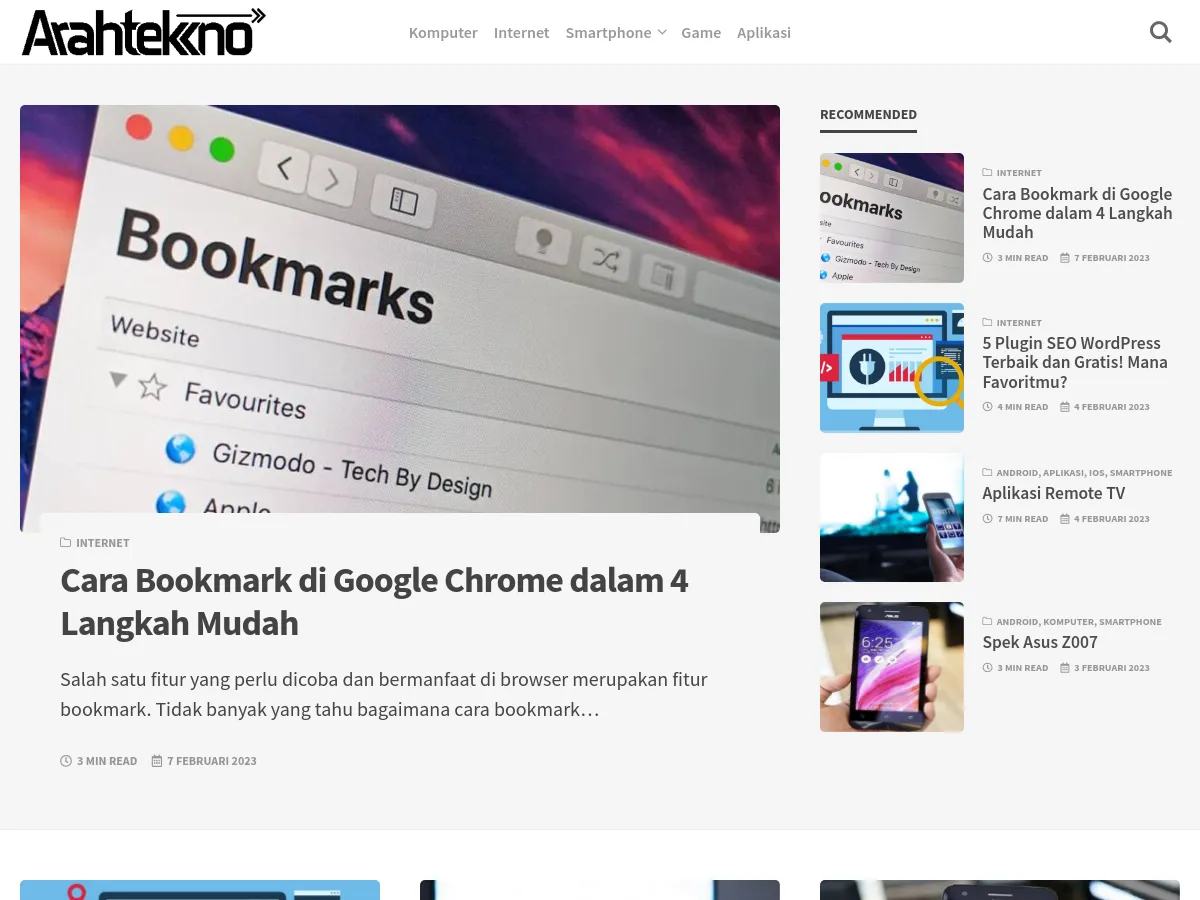Click the Bookmarks thumbnail in Recommended sidebar

891,218
